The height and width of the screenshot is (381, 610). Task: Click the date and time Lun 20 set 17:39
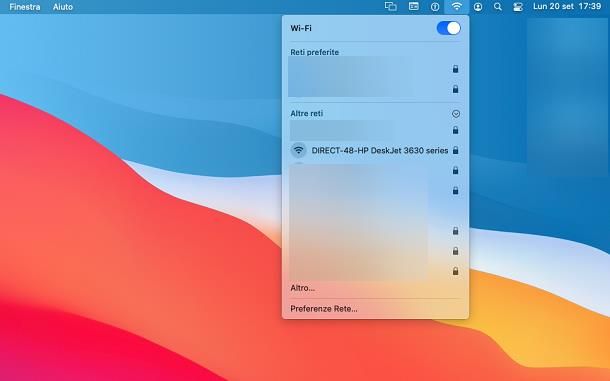pos(567,6)
